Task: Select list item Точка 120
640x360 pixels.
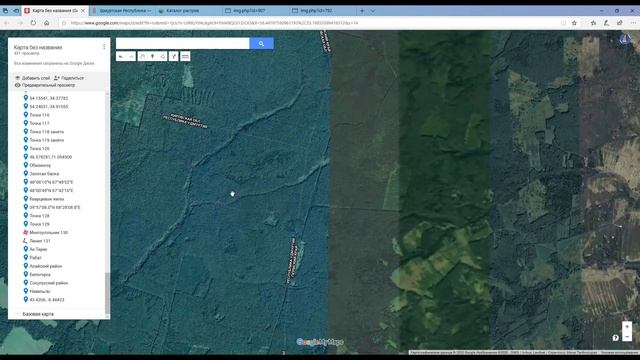Action: coord(39,149)
